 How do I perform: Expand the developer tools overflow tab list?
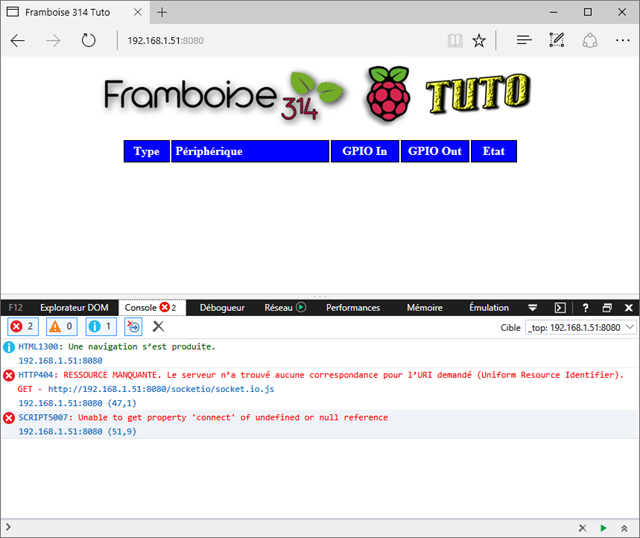click(x=533, y=307)
